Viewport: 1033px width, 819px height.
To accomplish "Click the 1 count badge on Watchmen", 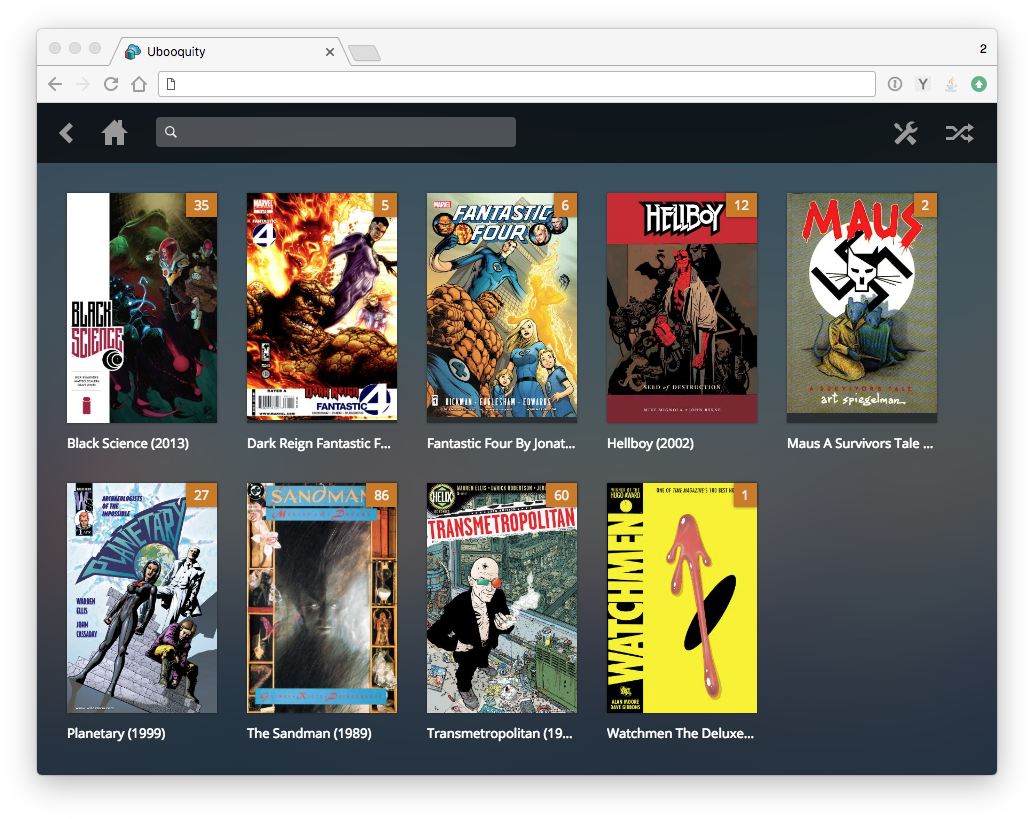I will coord(745,495).
